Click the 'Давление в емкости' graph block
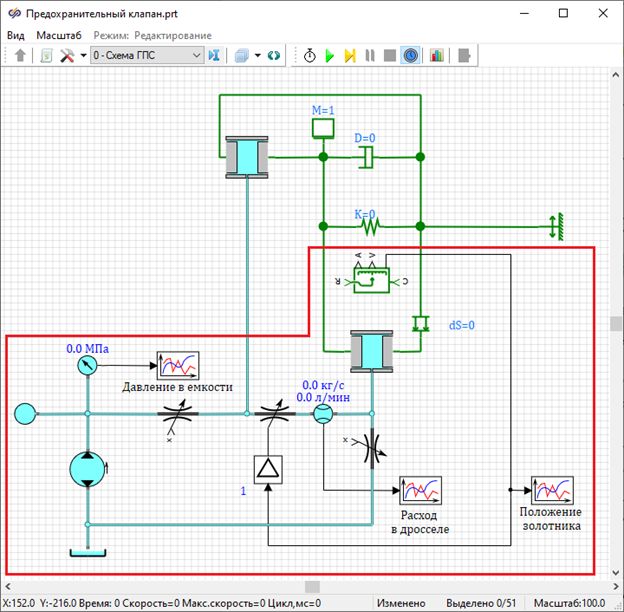 178,366
